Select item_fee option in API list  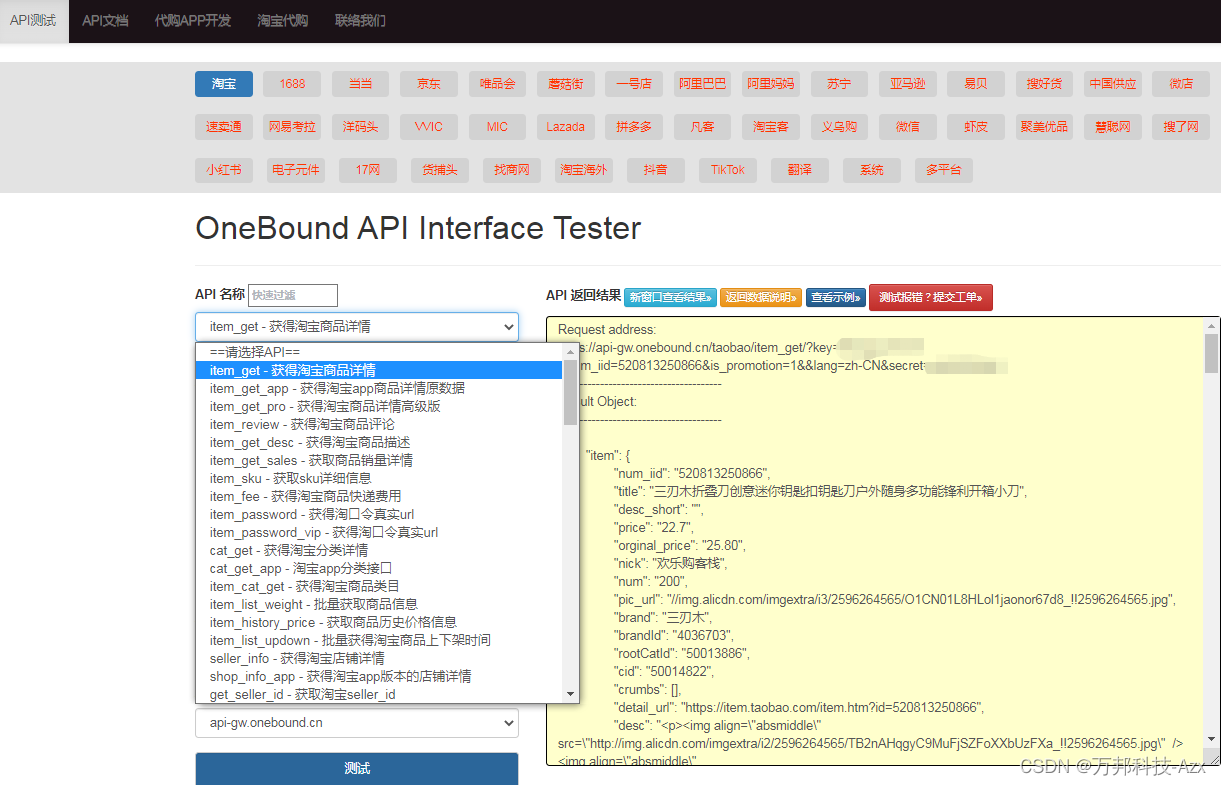pyautogui.click(x=380, y=496)
